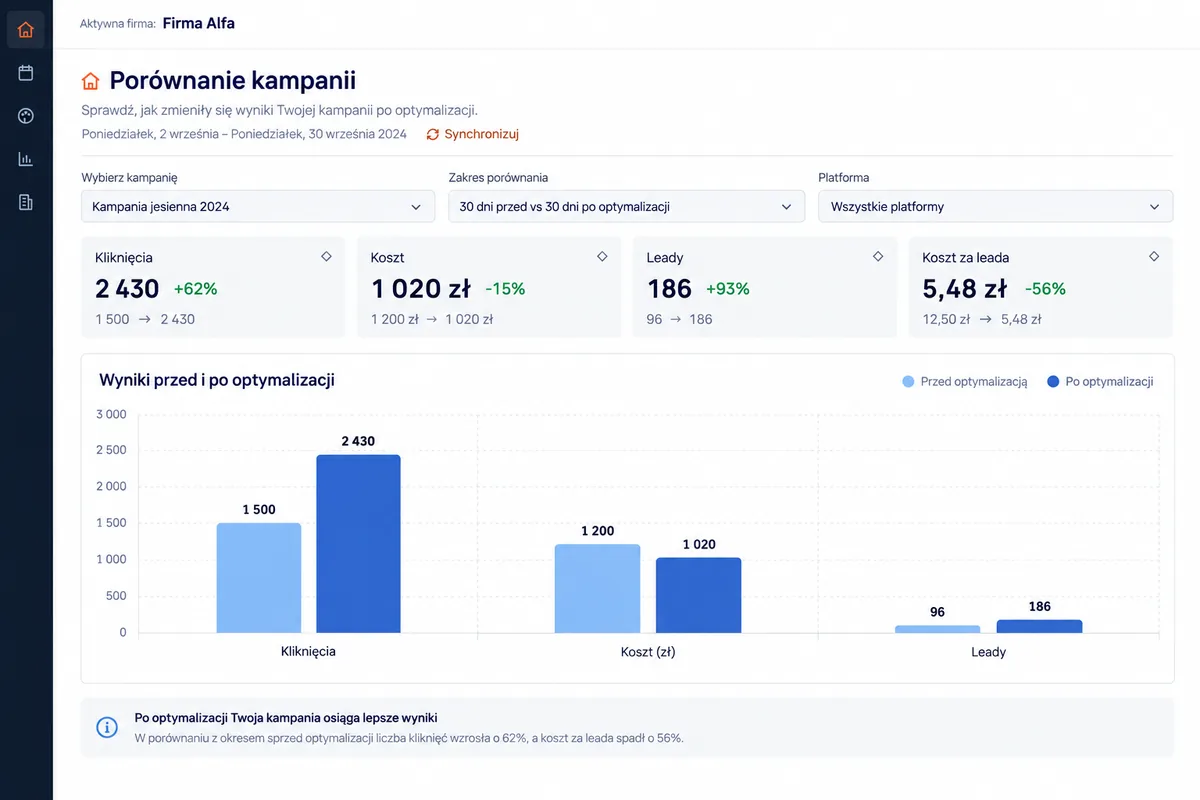Click the Platforma field label
This screenshot has height=800, width=1200.
[x=844, y=178]
